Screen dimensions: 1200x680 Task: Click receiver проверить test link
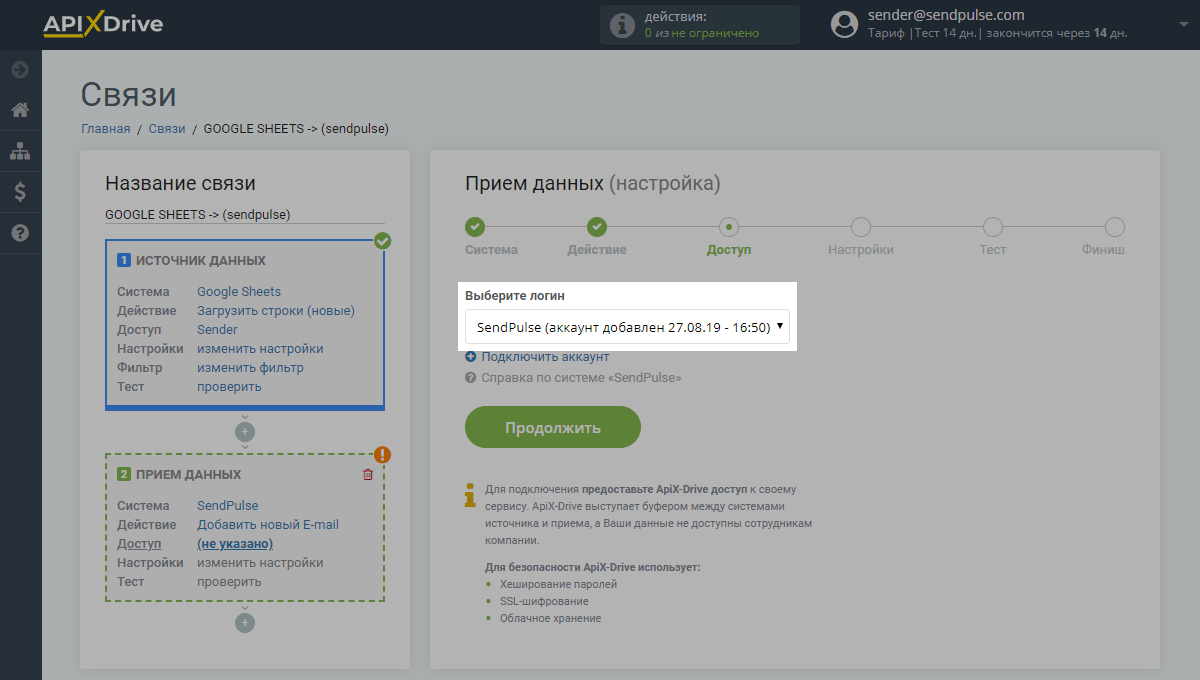(x=229, y=582)
